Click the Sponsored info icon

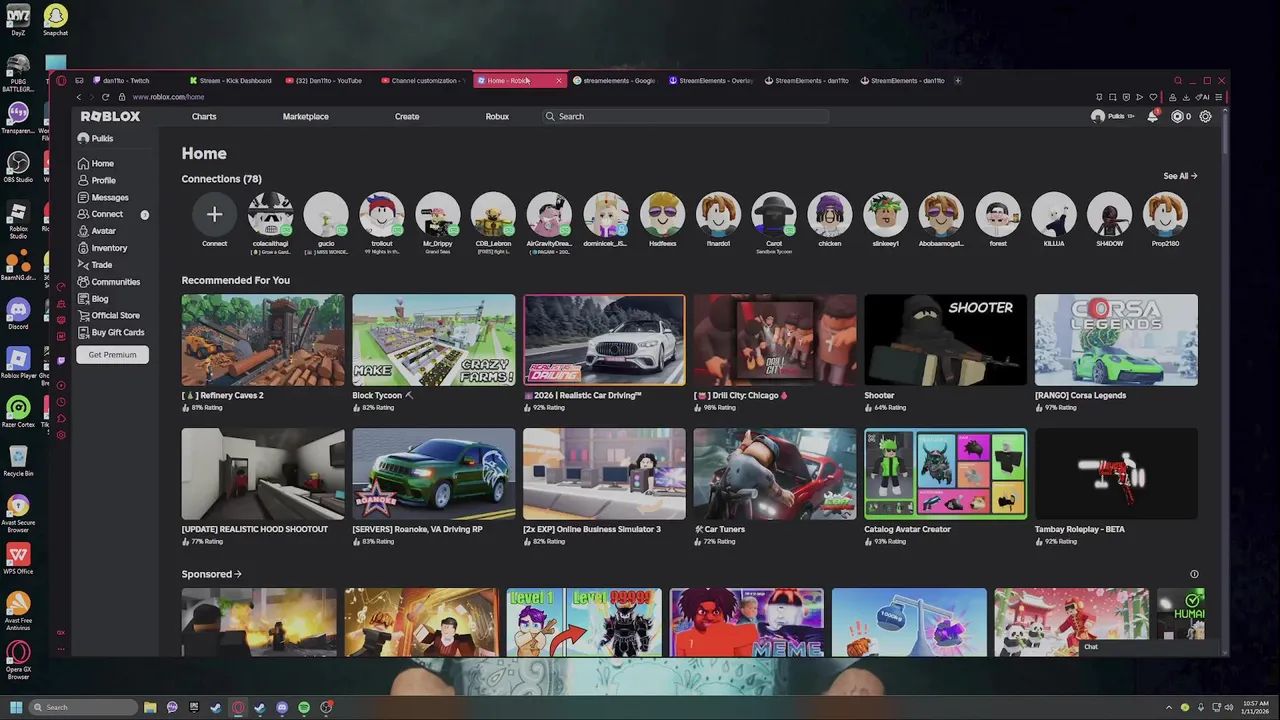(1194, 574)
